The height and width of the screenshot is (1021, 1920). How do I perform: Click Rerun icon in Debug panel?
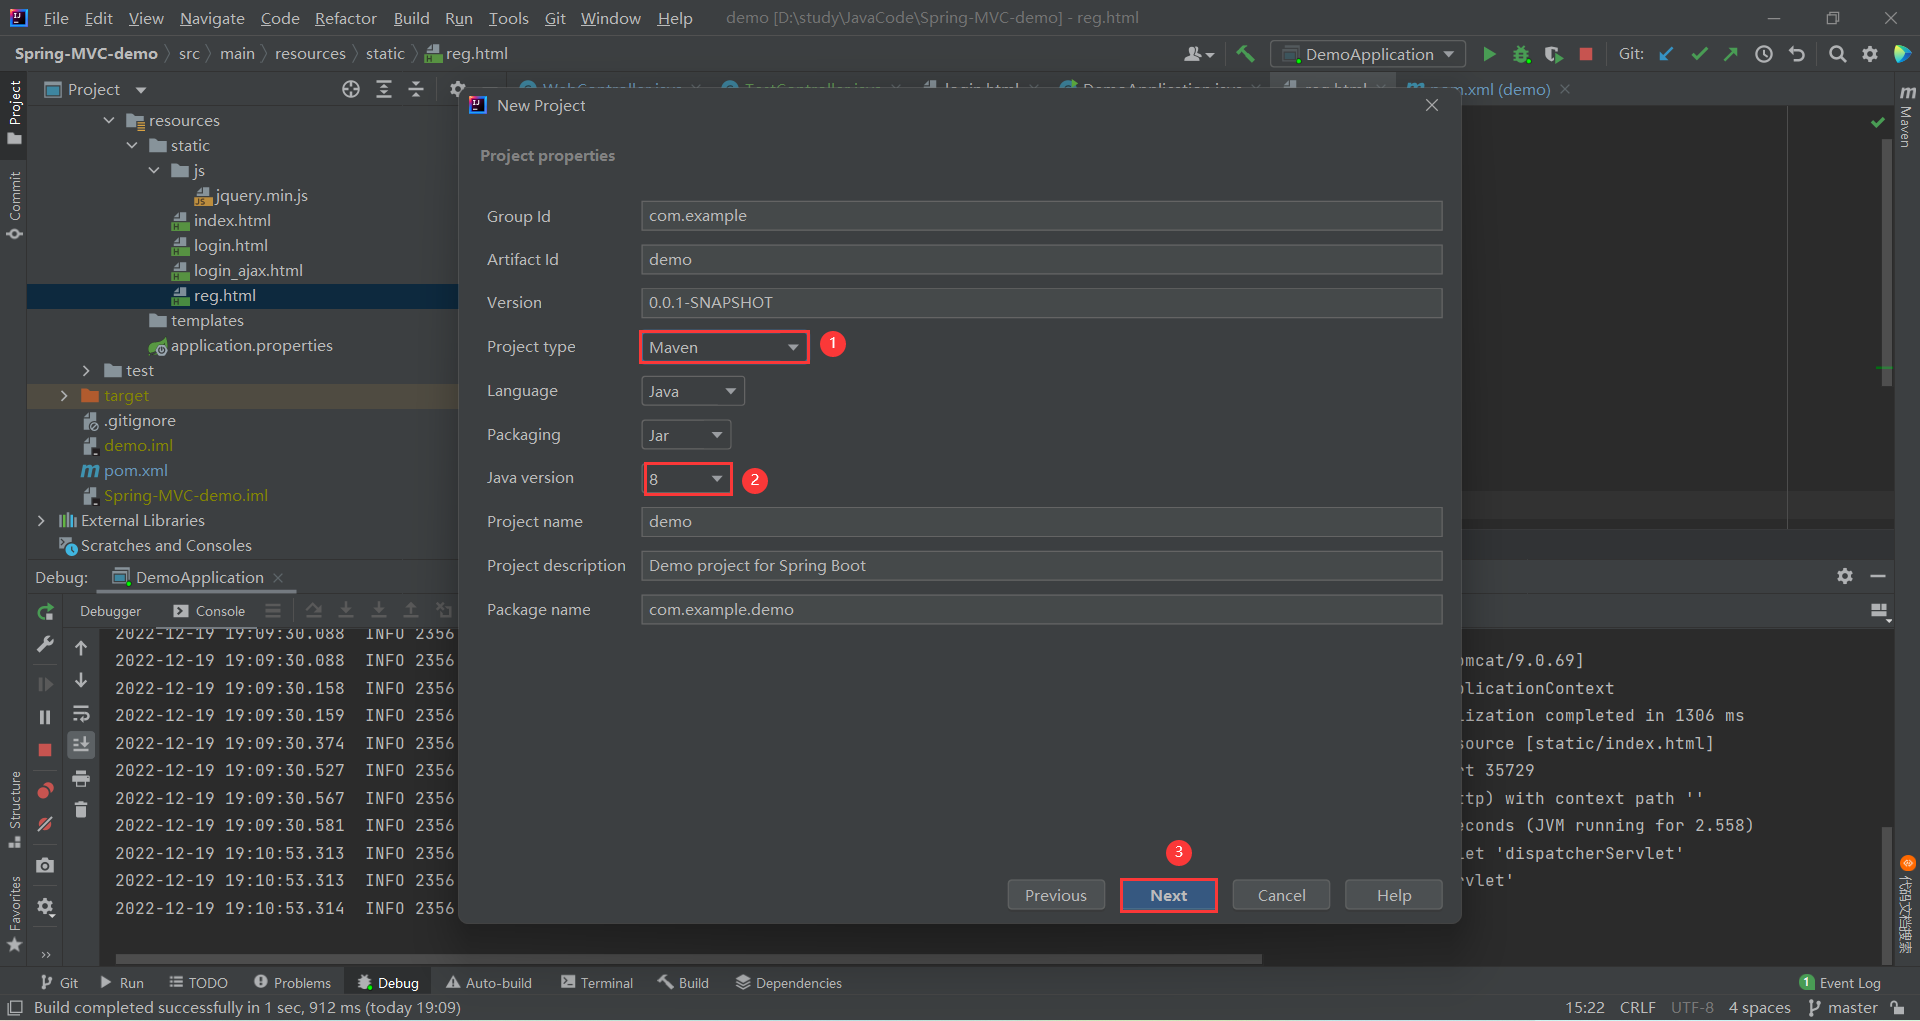point(45,612)
